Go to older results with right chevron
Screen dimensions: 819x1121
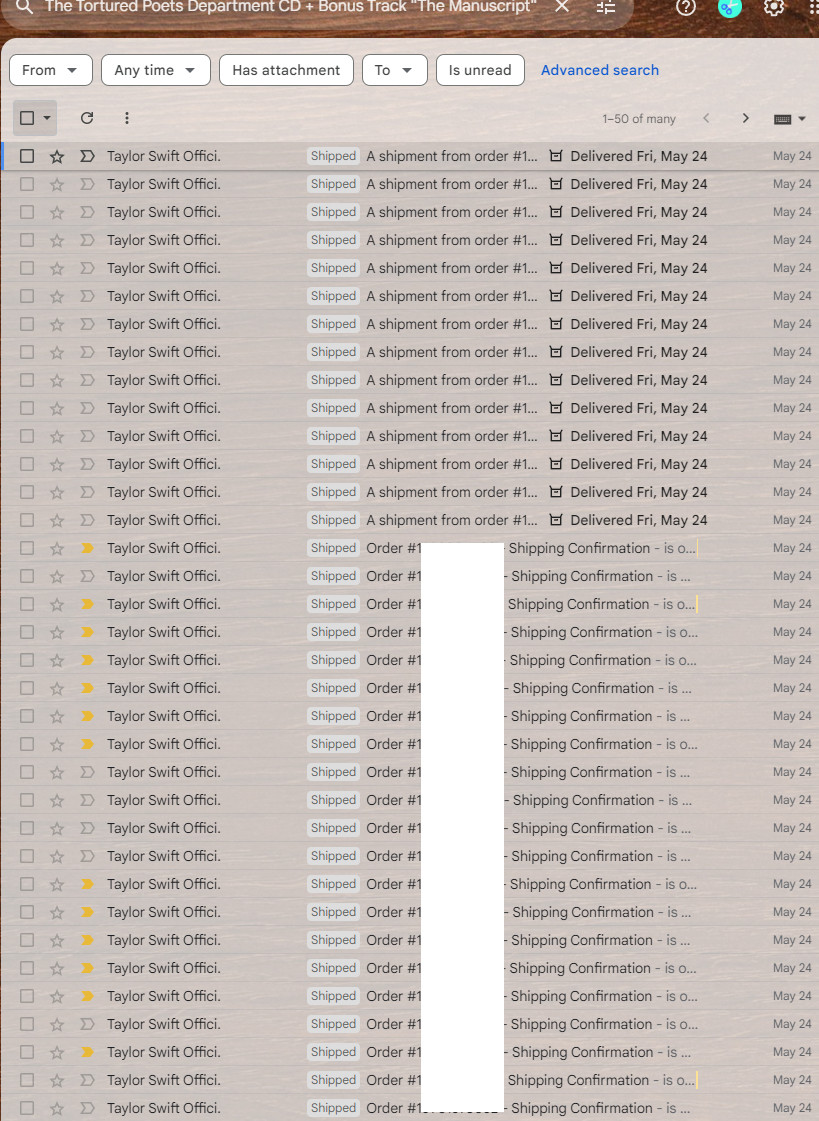click(x=745, y=118)
